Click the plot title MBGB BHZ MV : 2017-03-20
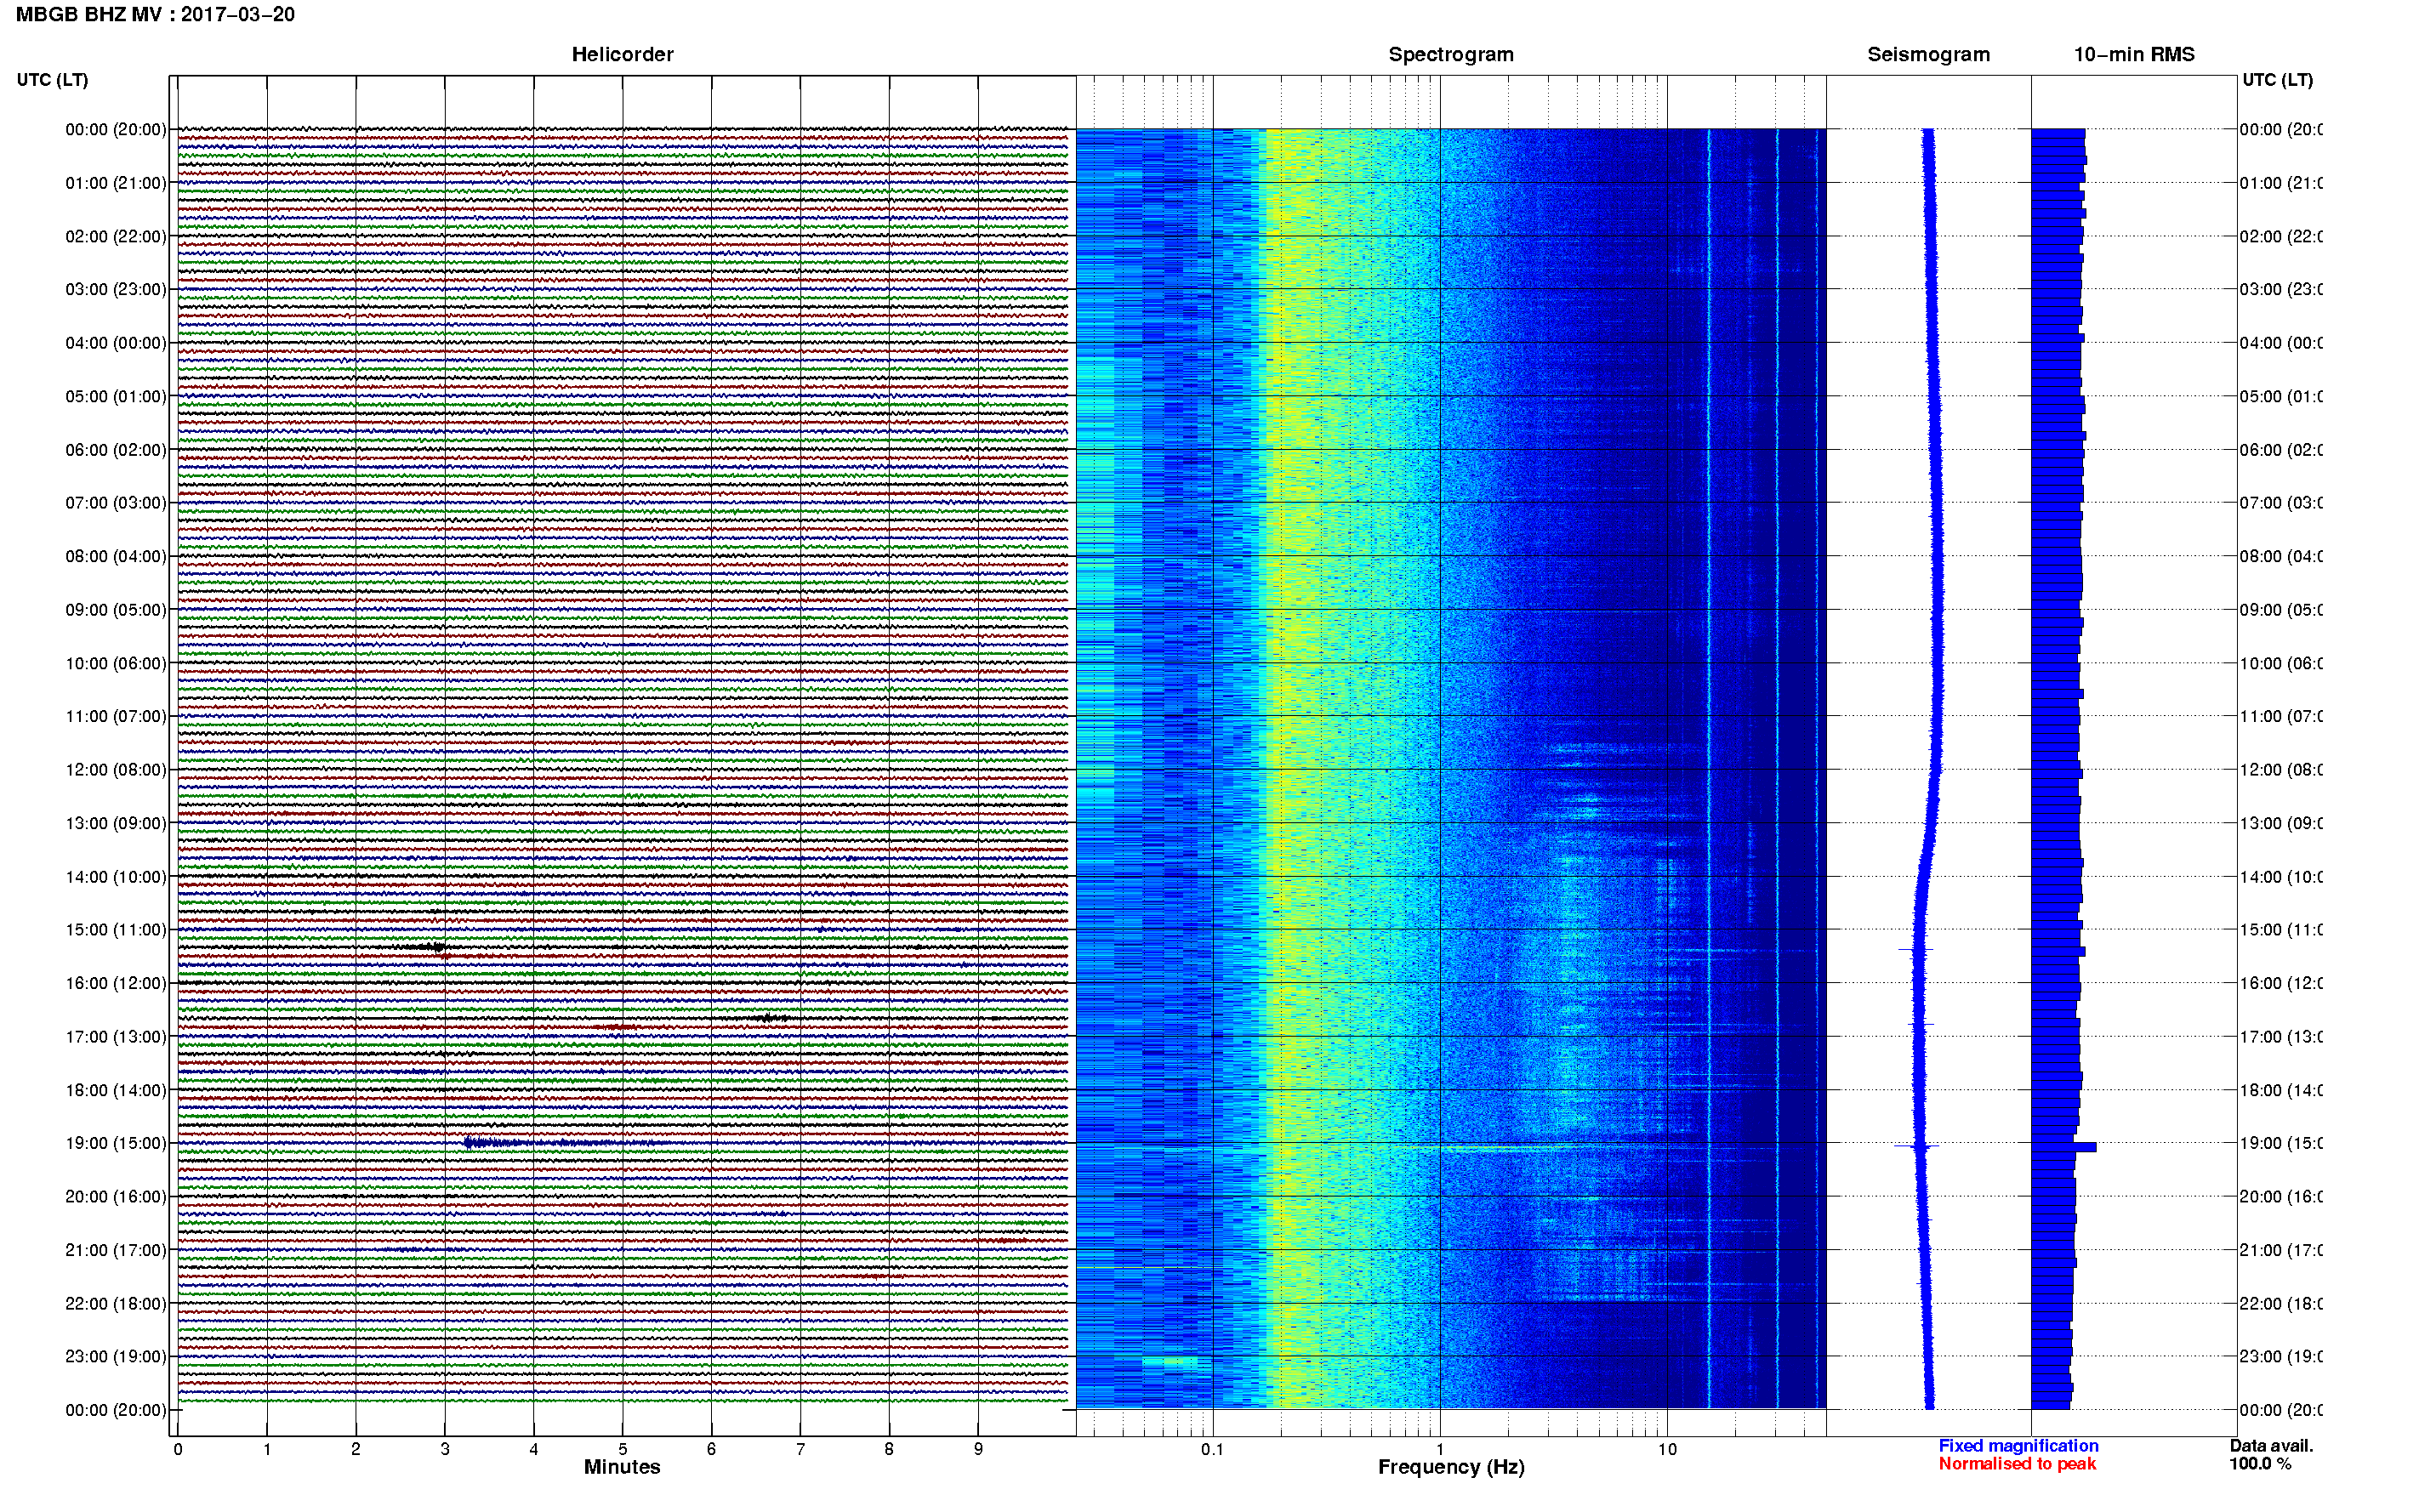2419x1512 pixels. click(155, 14)
